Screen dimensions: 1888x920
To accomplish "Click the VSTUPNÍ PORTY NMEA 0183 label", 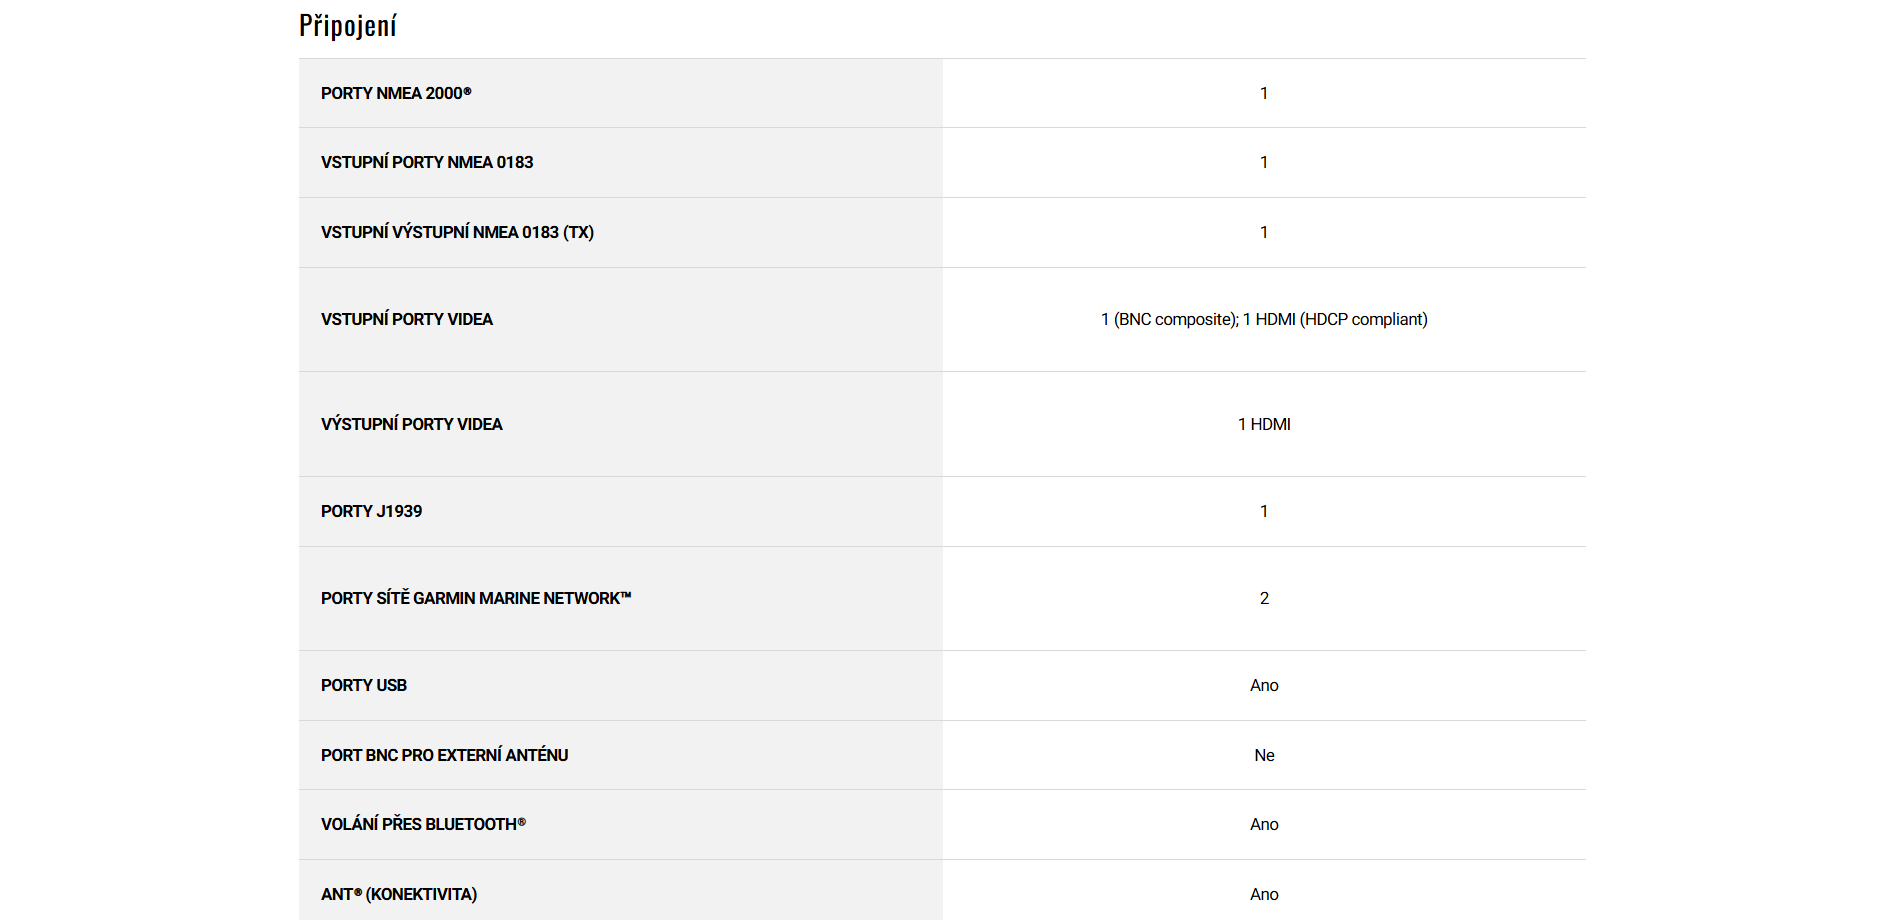I will (427, 162).
